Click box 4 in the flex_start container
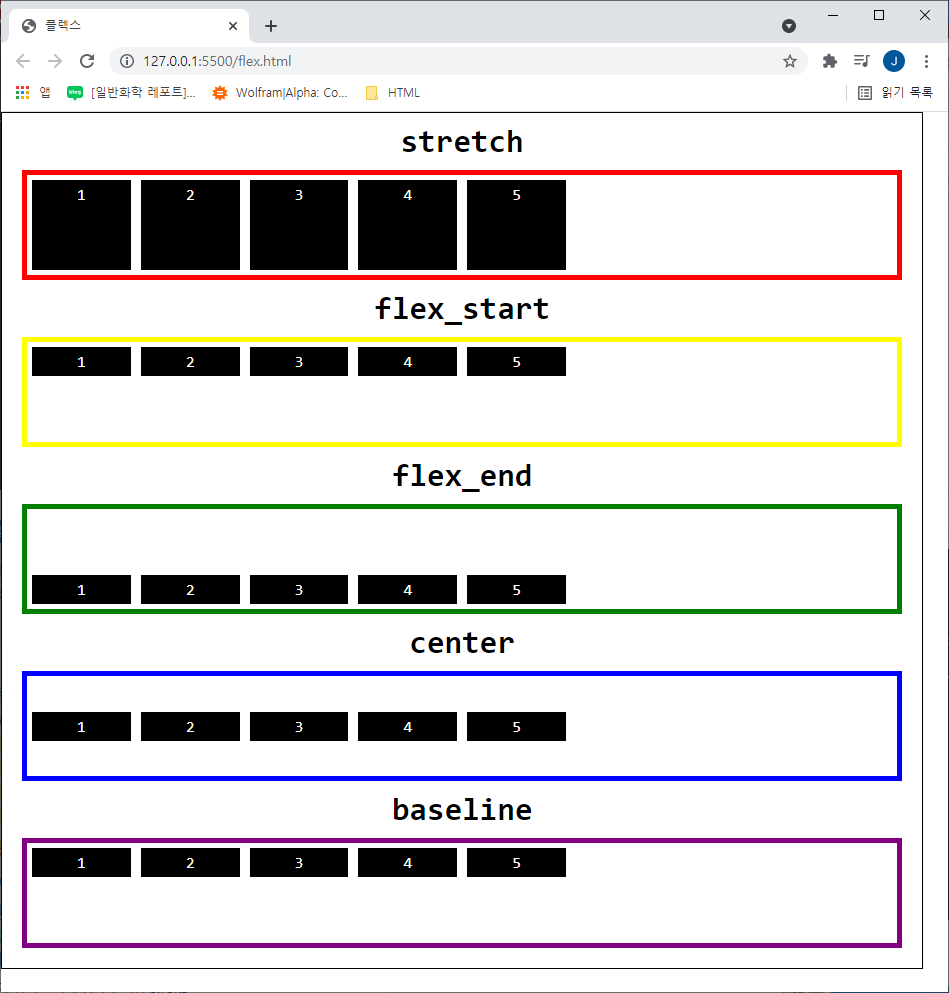This screenshot has width=949, height=993. click(408, 362)
